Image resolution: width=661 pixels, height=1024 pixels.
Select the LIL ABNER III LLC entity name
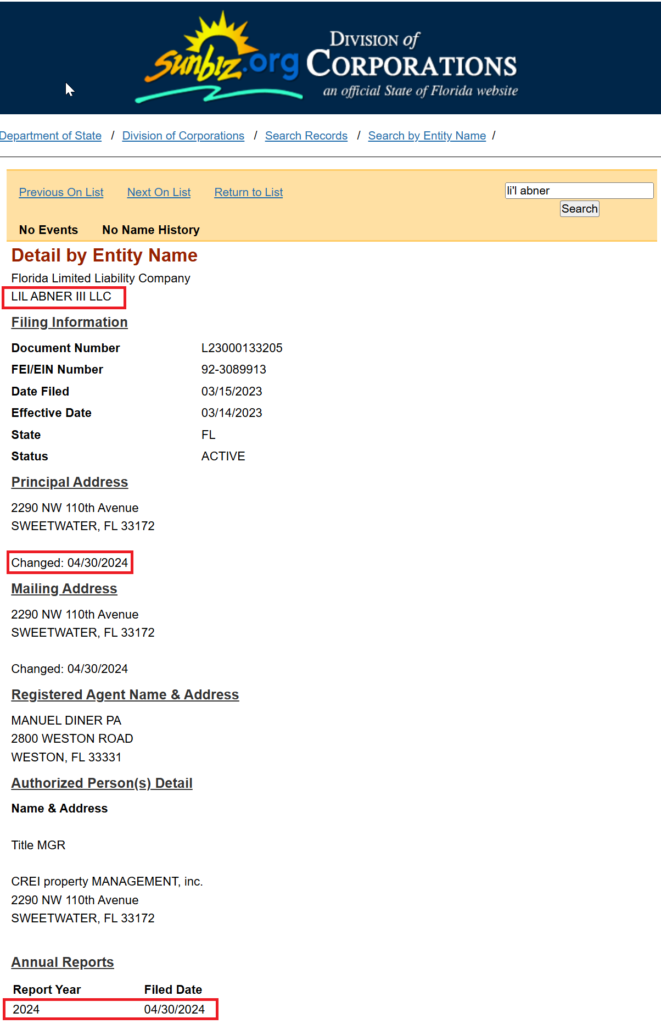(61, 296)
